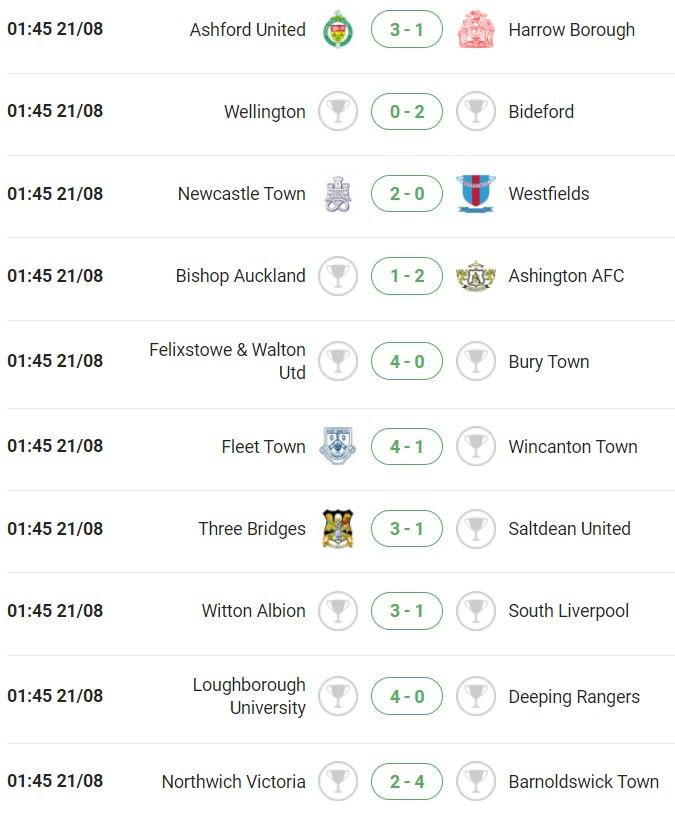Image resolution: width=675 pixels, height=813 pixels.
Task: Click Wincanton Town's placeholder trophy icon
Action: (476, 447)
